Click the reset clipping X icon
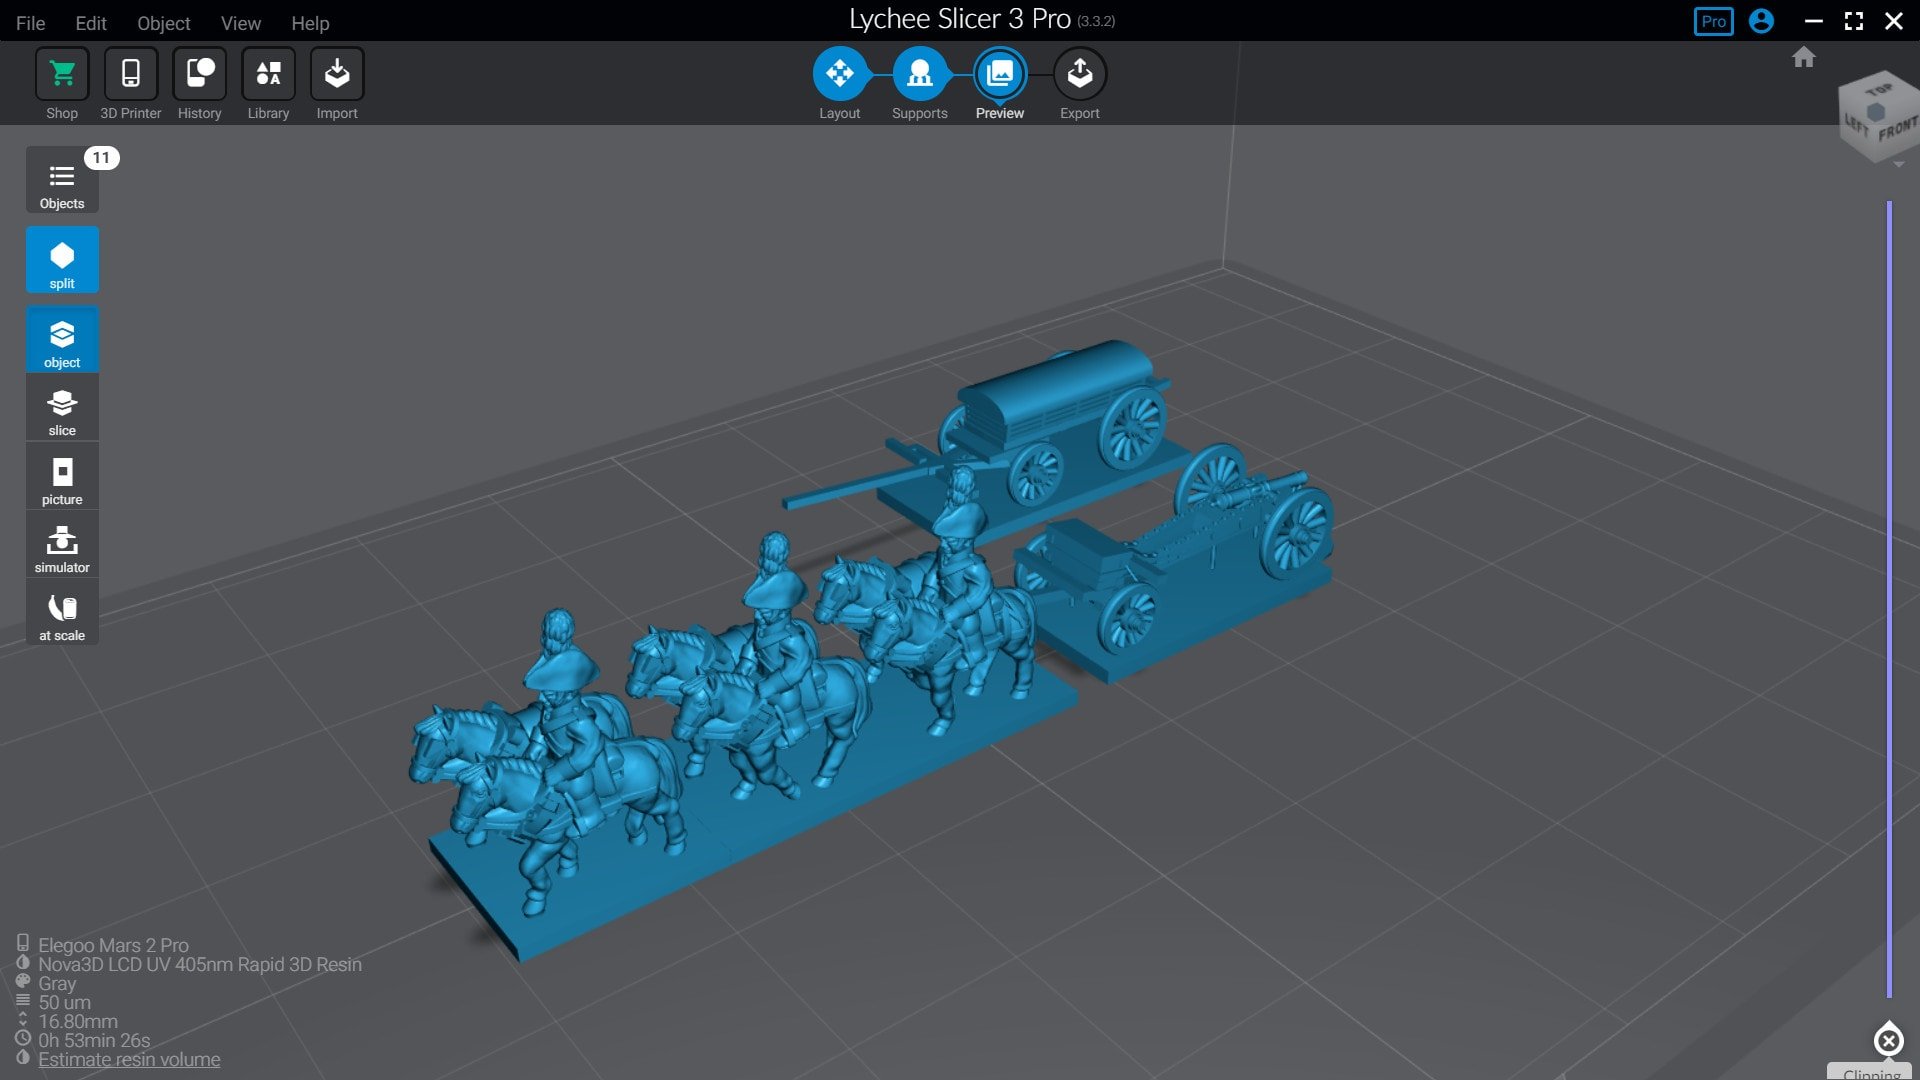Screen dimensions: 1920x1080 click(1888, 1041)
